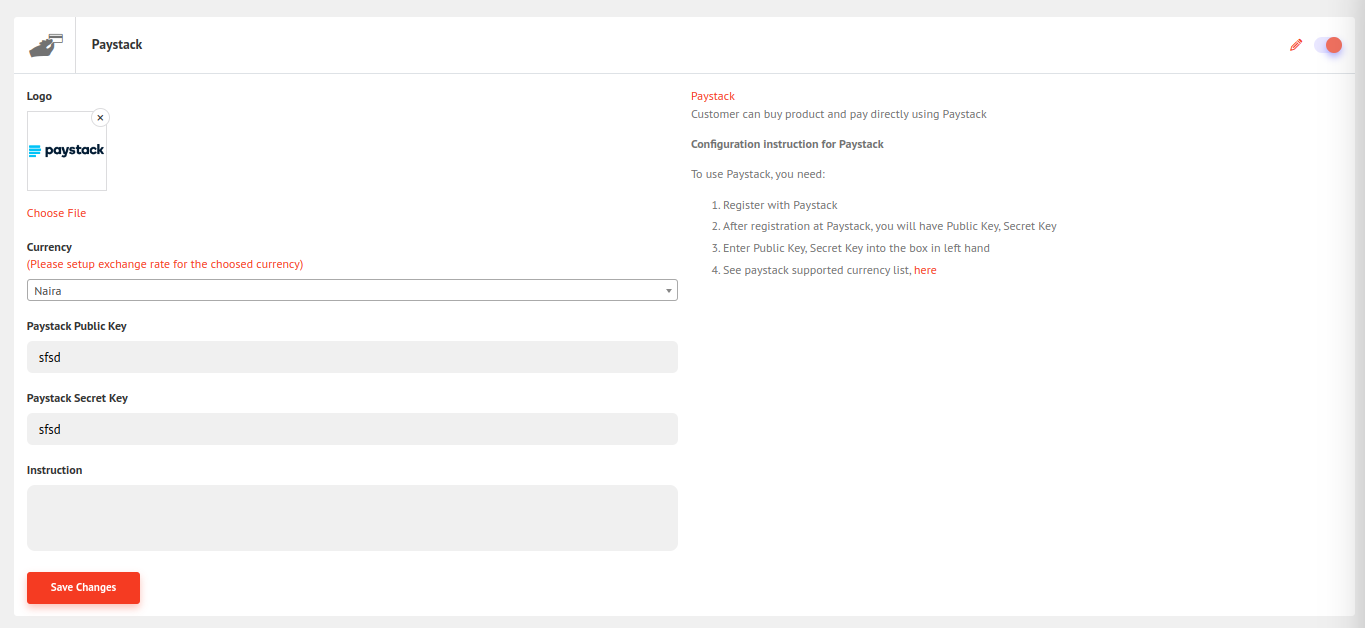Click the 'Register with Paystack' list item
1365x628 pixels.
(x=780, y=205)
